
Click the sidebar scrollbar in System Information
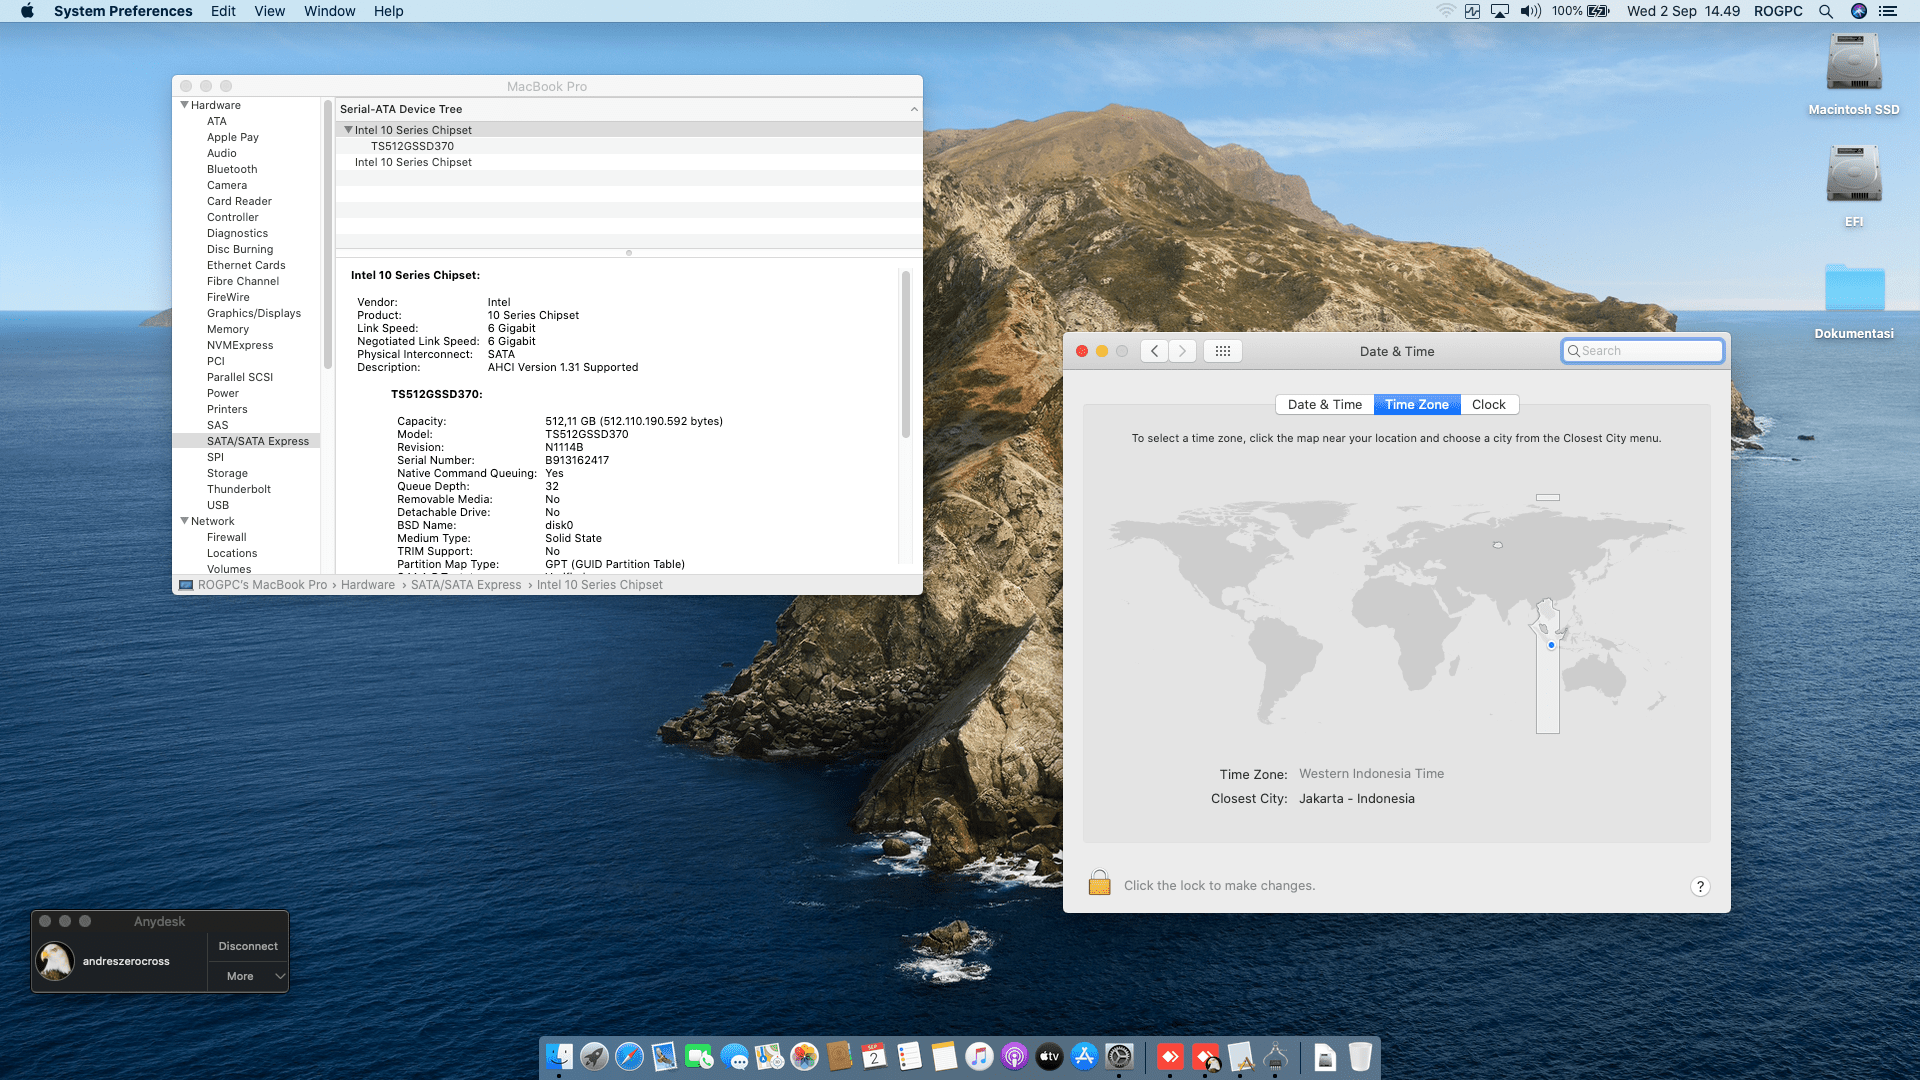(x=327, y=235)
